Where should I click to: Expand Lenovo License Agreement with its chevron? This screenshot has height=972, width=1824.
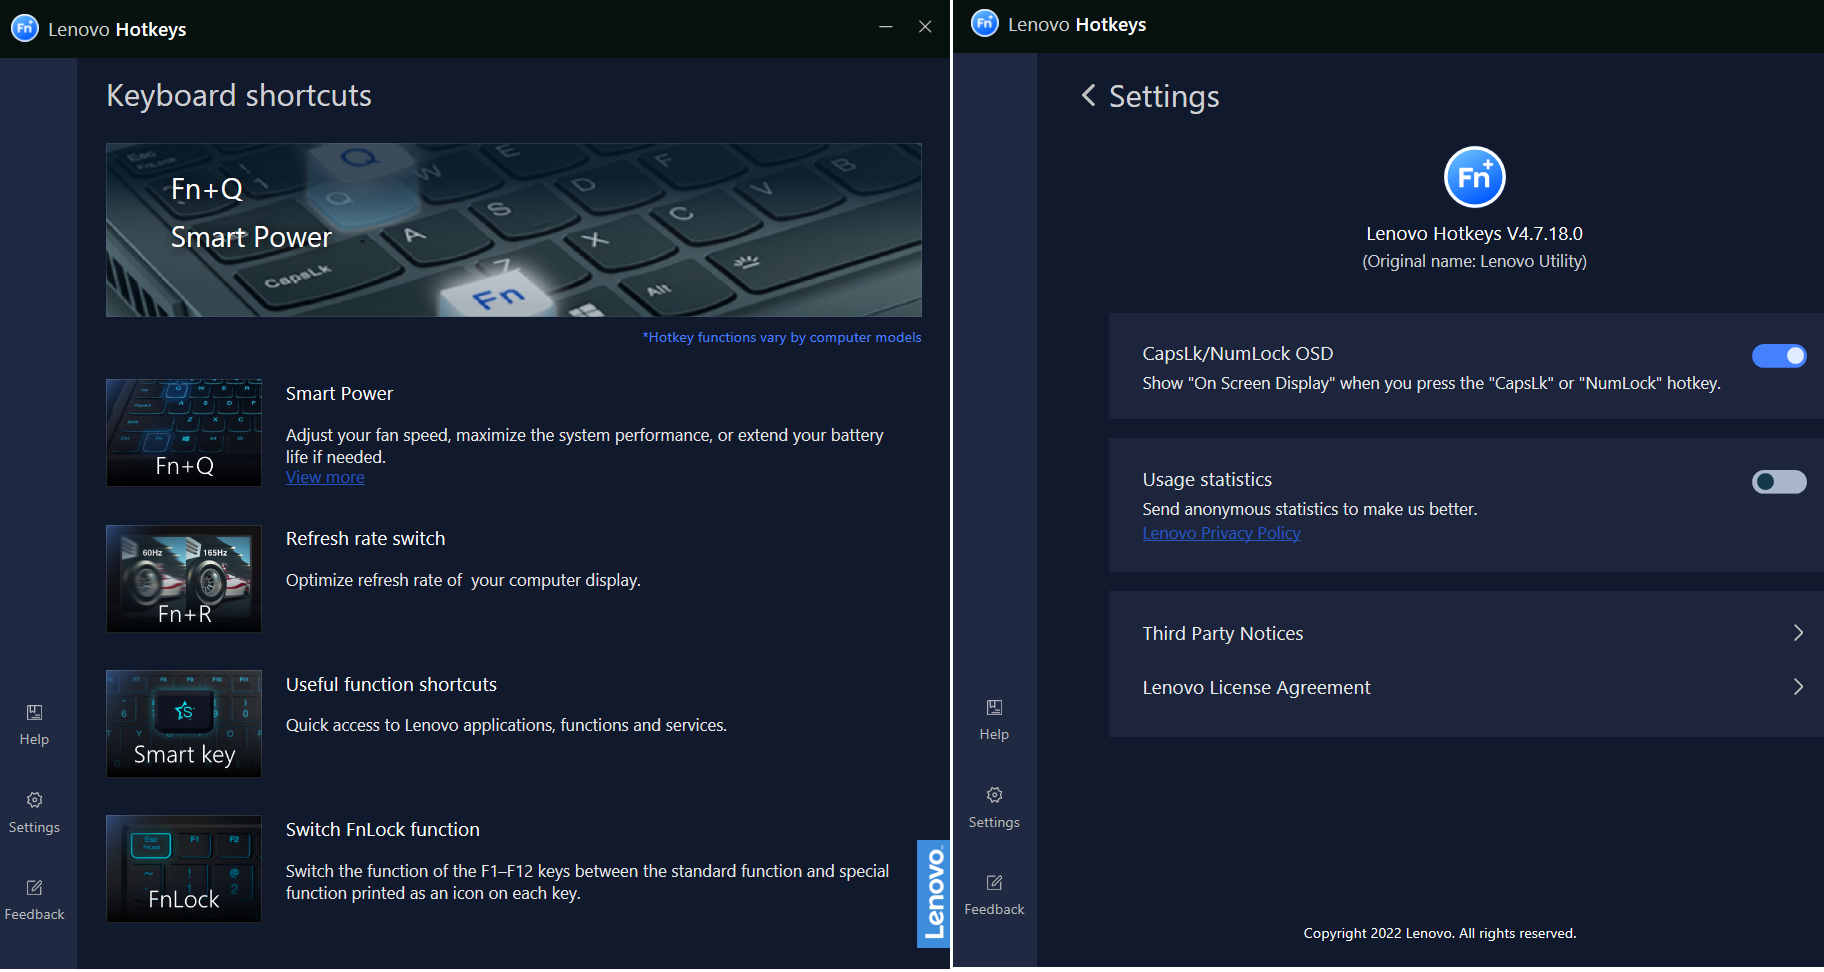coord(1798,687)
